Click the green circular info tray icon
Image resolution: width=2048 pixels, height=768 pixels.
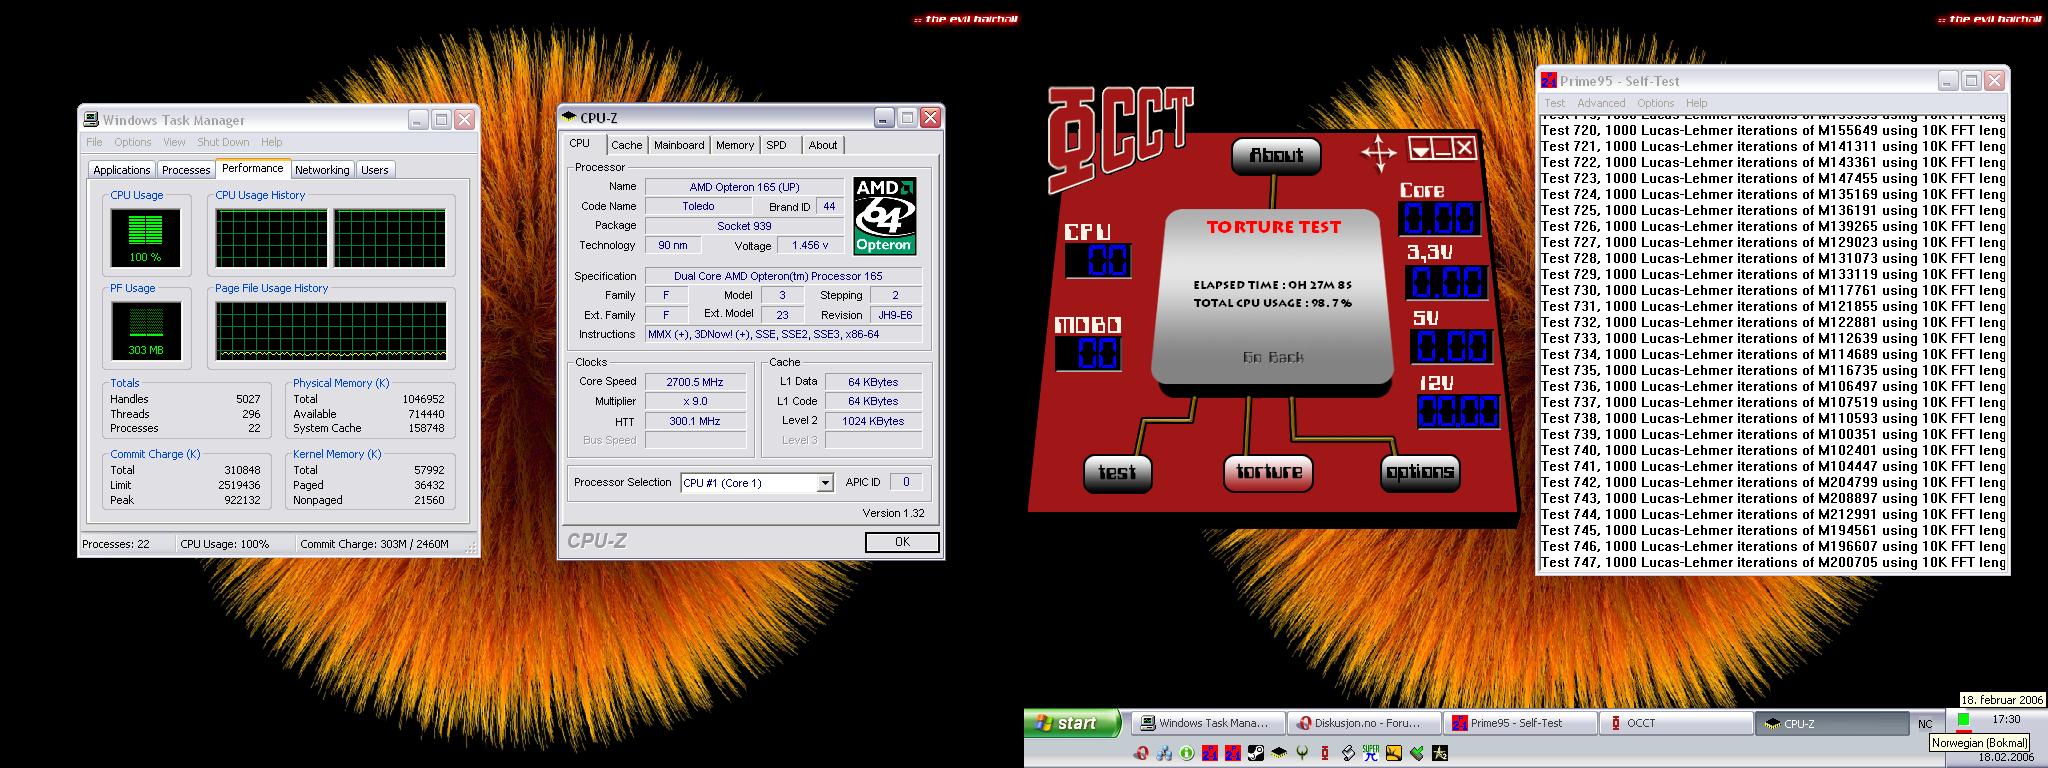pyautogui.click(x=1187, y=753)
